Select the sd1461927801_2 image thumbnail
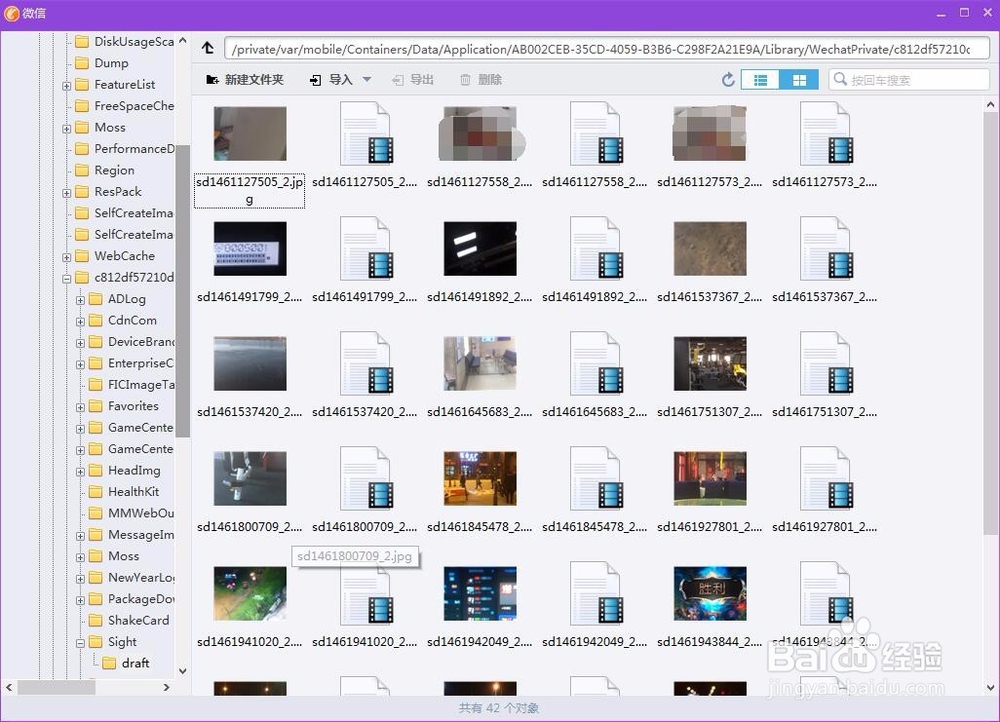This screenshot has height=722, width=1000. coord(710,478)
